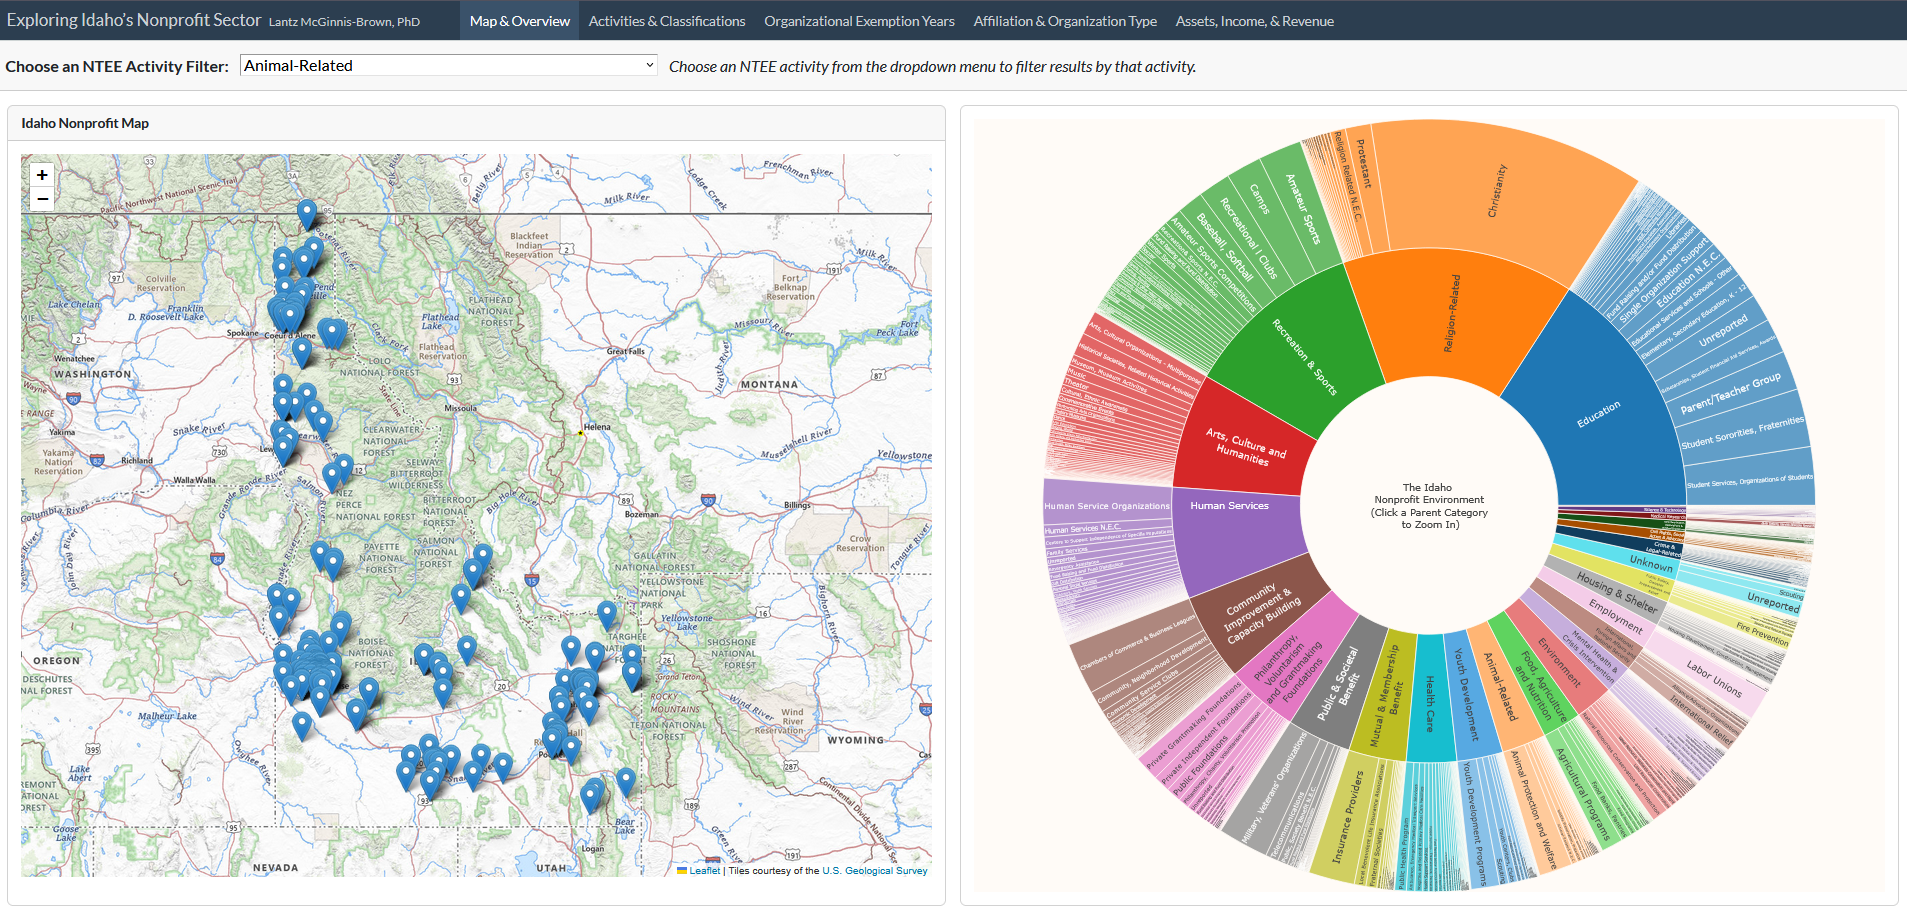Screen dimensions: 1907x915
Task: Open the NTEE Activity Filter dropdown
Action: (x=449, y=66)
